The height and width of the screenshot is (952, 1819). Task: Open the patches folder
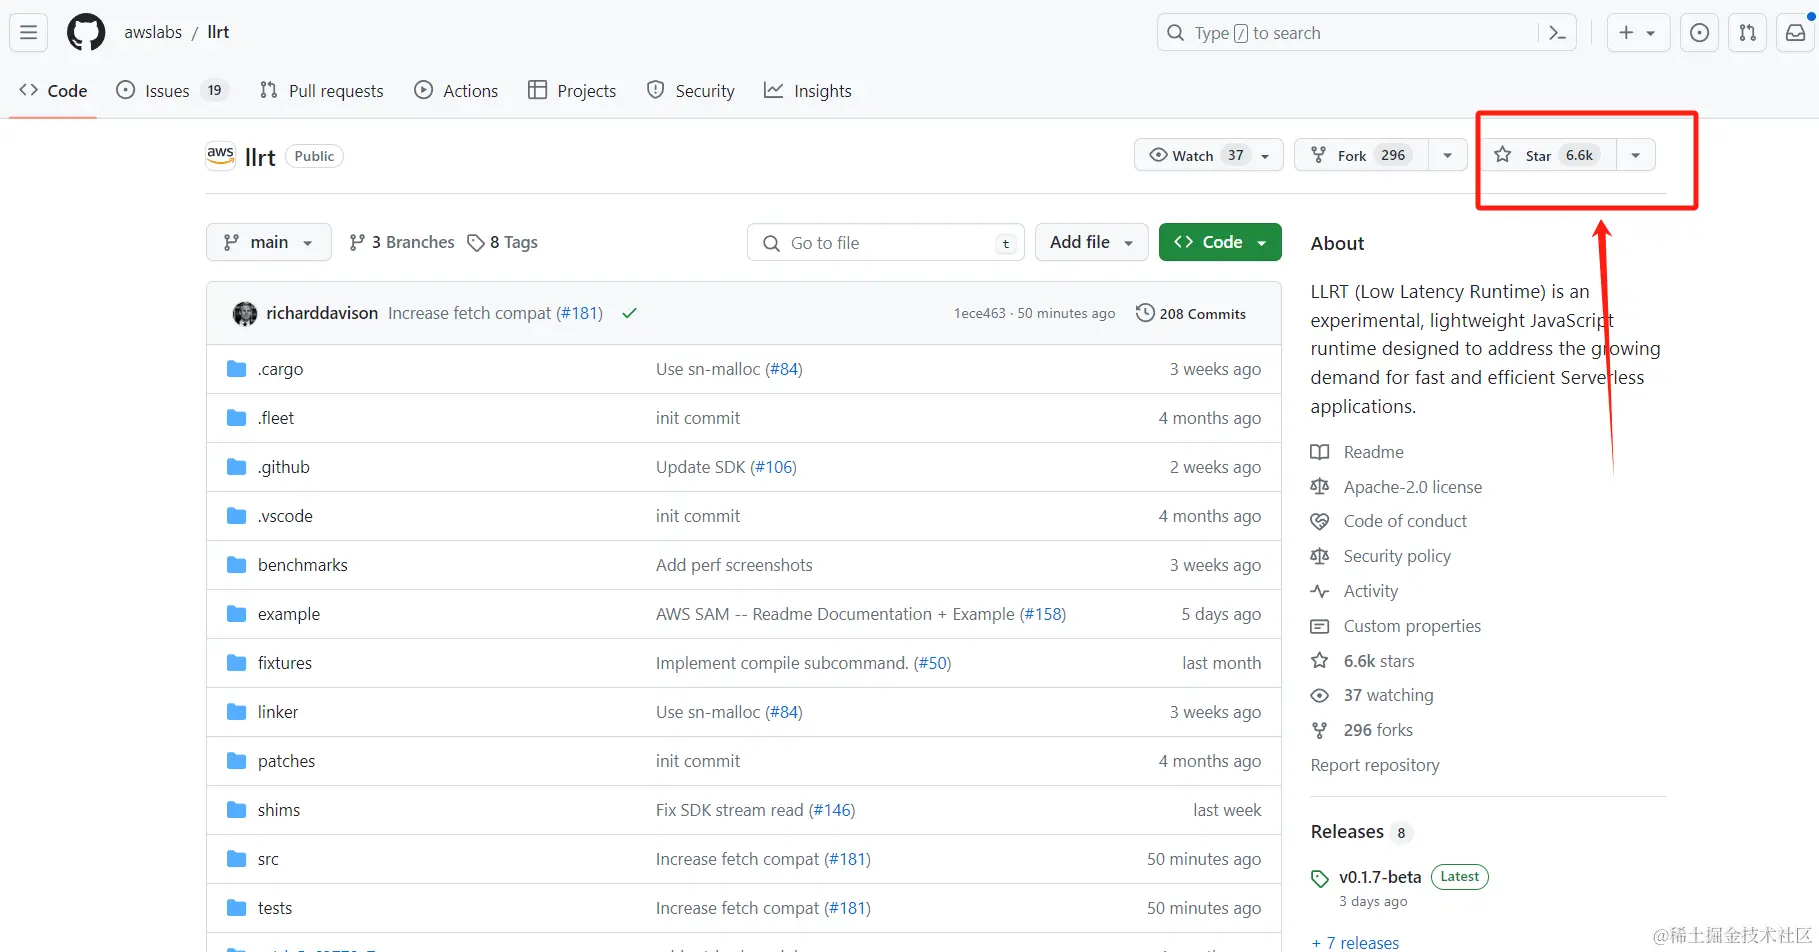[286, 761]
